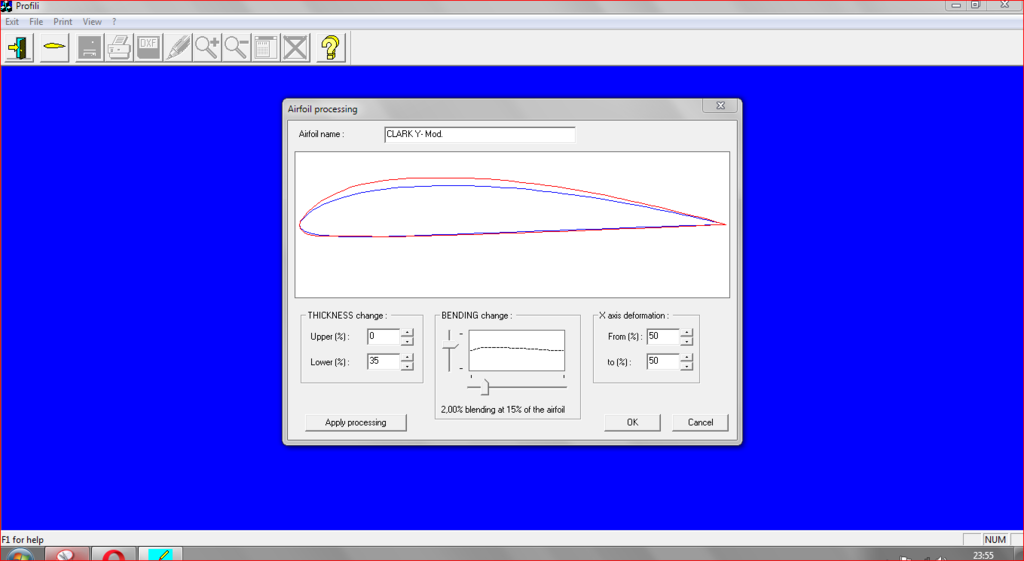Viewport: 1024px width, 561px height.
Task: Dismiss the dialog with the Cancel button
Action: point(700,422)
